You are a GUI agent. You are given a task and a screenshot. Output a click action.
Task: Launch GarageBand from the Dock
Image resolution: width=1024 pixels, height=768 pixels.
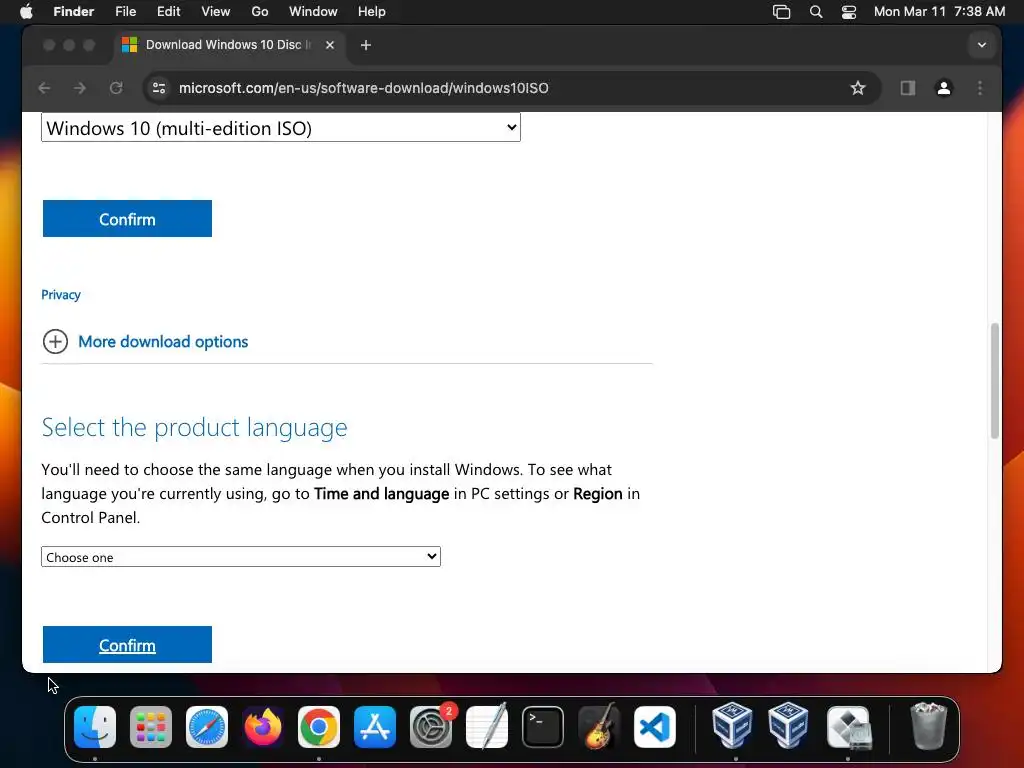599,726
